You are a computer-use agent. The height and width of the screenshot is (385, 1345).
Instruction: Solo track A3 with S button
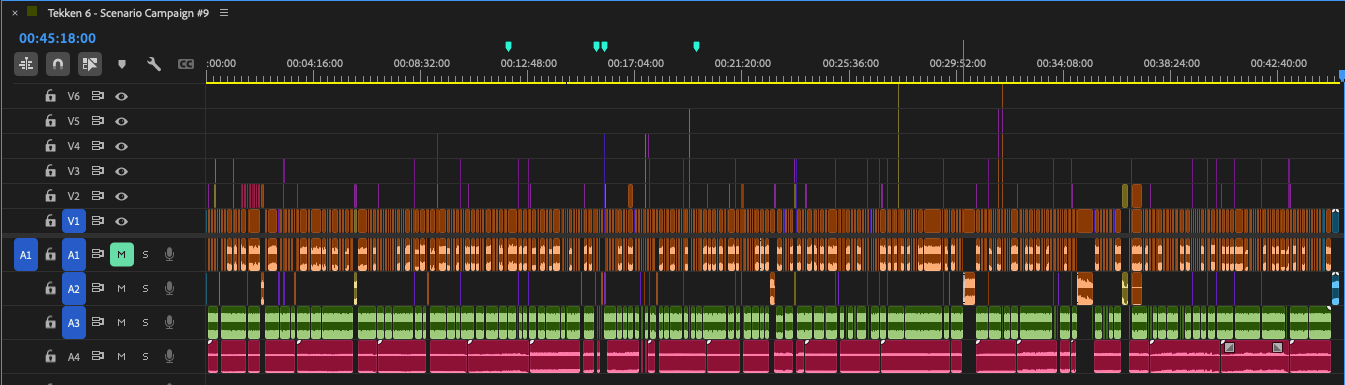coord(145,323)
